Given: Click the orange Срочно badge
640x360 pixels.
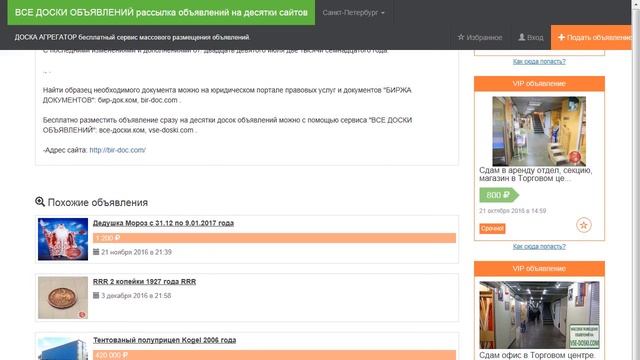Looking at the screenshot, I should (492, 229).
